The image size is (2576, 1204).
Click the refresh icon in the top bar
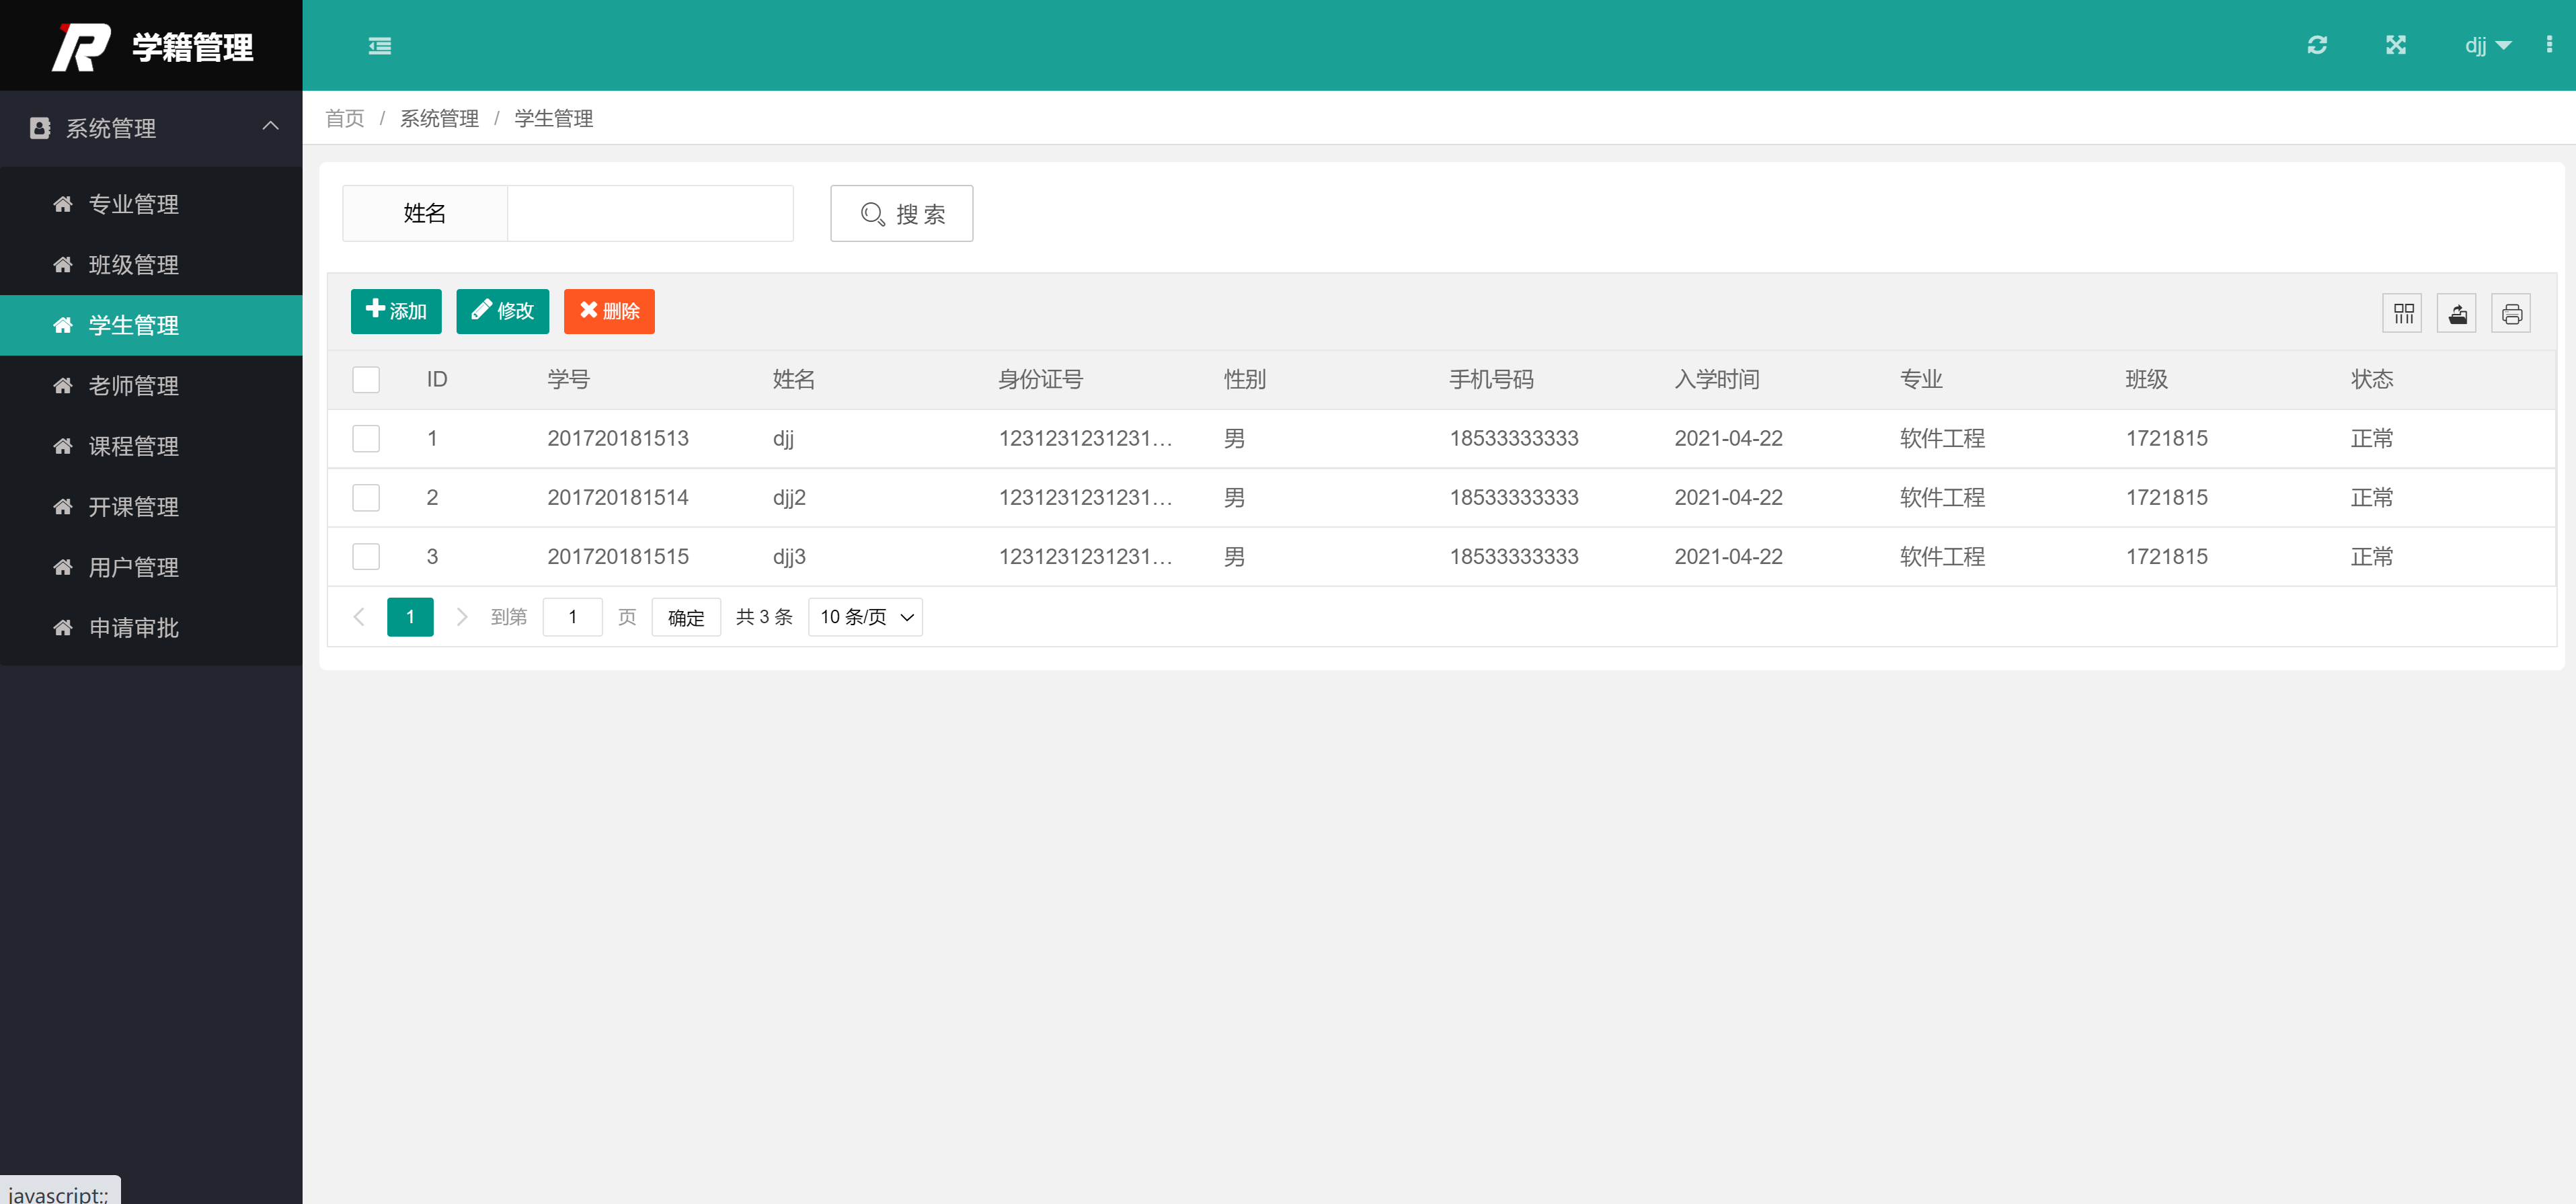2318,45
